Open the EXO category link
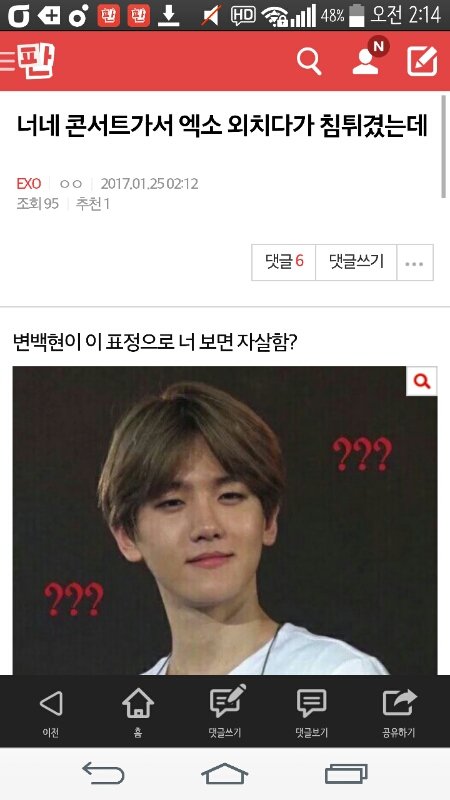450x800 pixels. click(29, 184)
